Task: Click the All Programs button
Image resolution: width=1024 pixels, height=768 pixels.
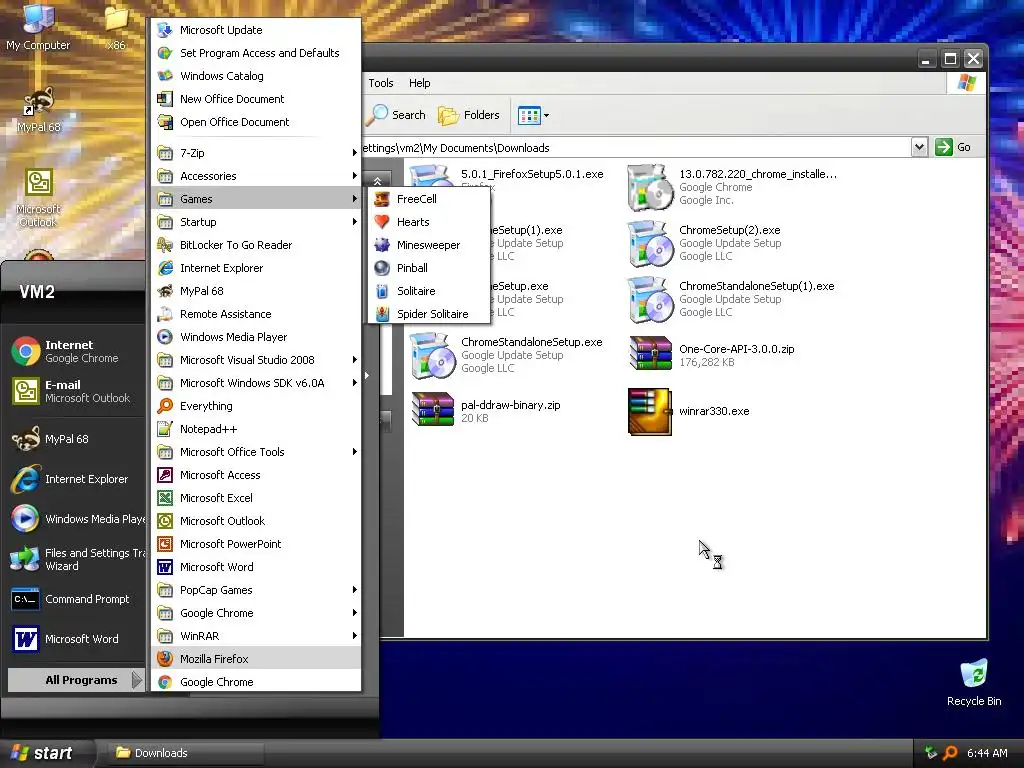Action: [x=75, y=680]
